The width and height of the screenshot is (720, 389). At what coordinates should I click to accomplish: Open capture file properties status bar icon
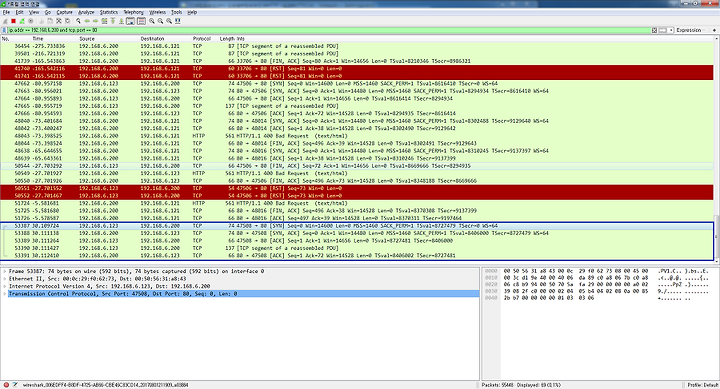pos(15,385)
